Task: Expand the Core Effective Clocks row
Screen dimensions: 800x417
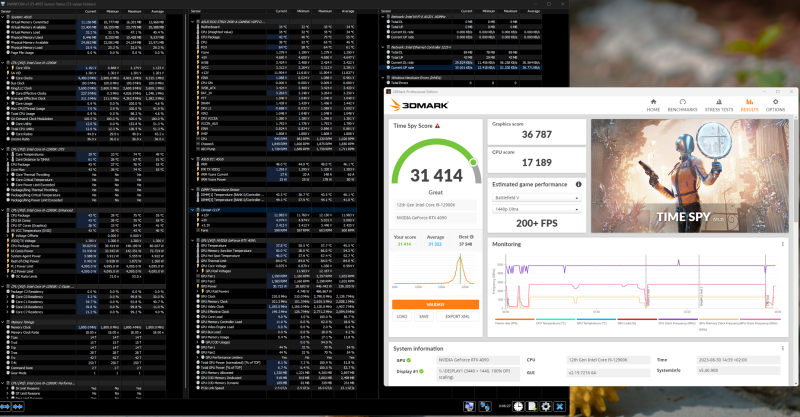Action: tap(8, 93)
